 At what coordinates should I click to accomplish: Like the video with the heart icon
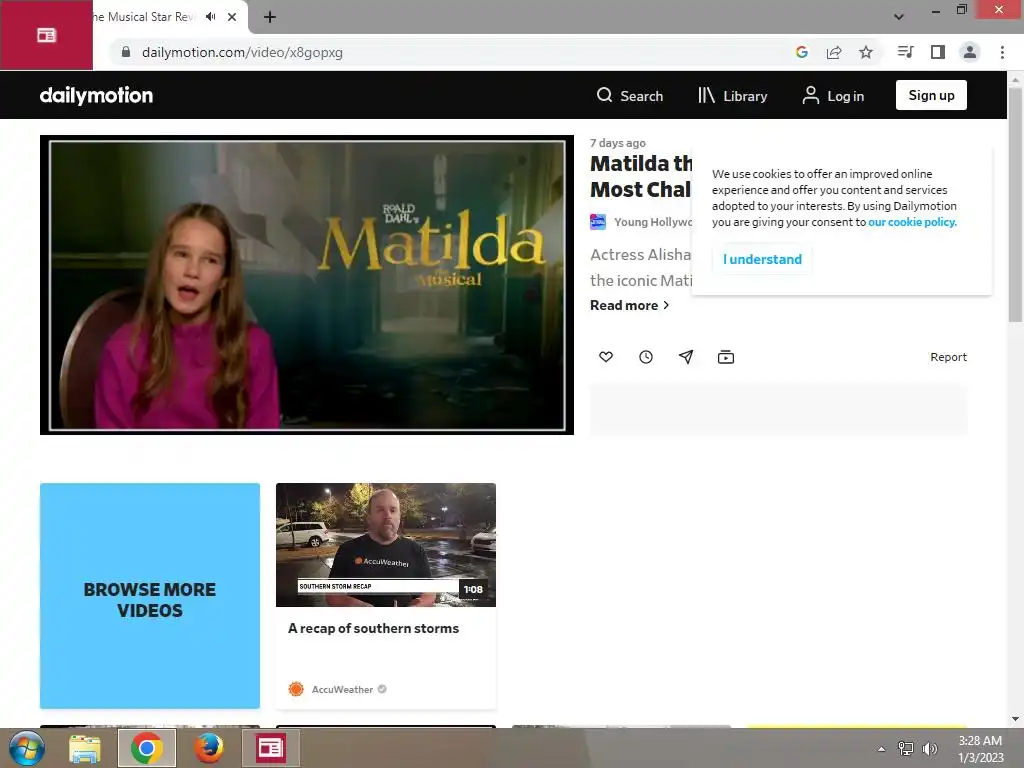coord(606,357)
